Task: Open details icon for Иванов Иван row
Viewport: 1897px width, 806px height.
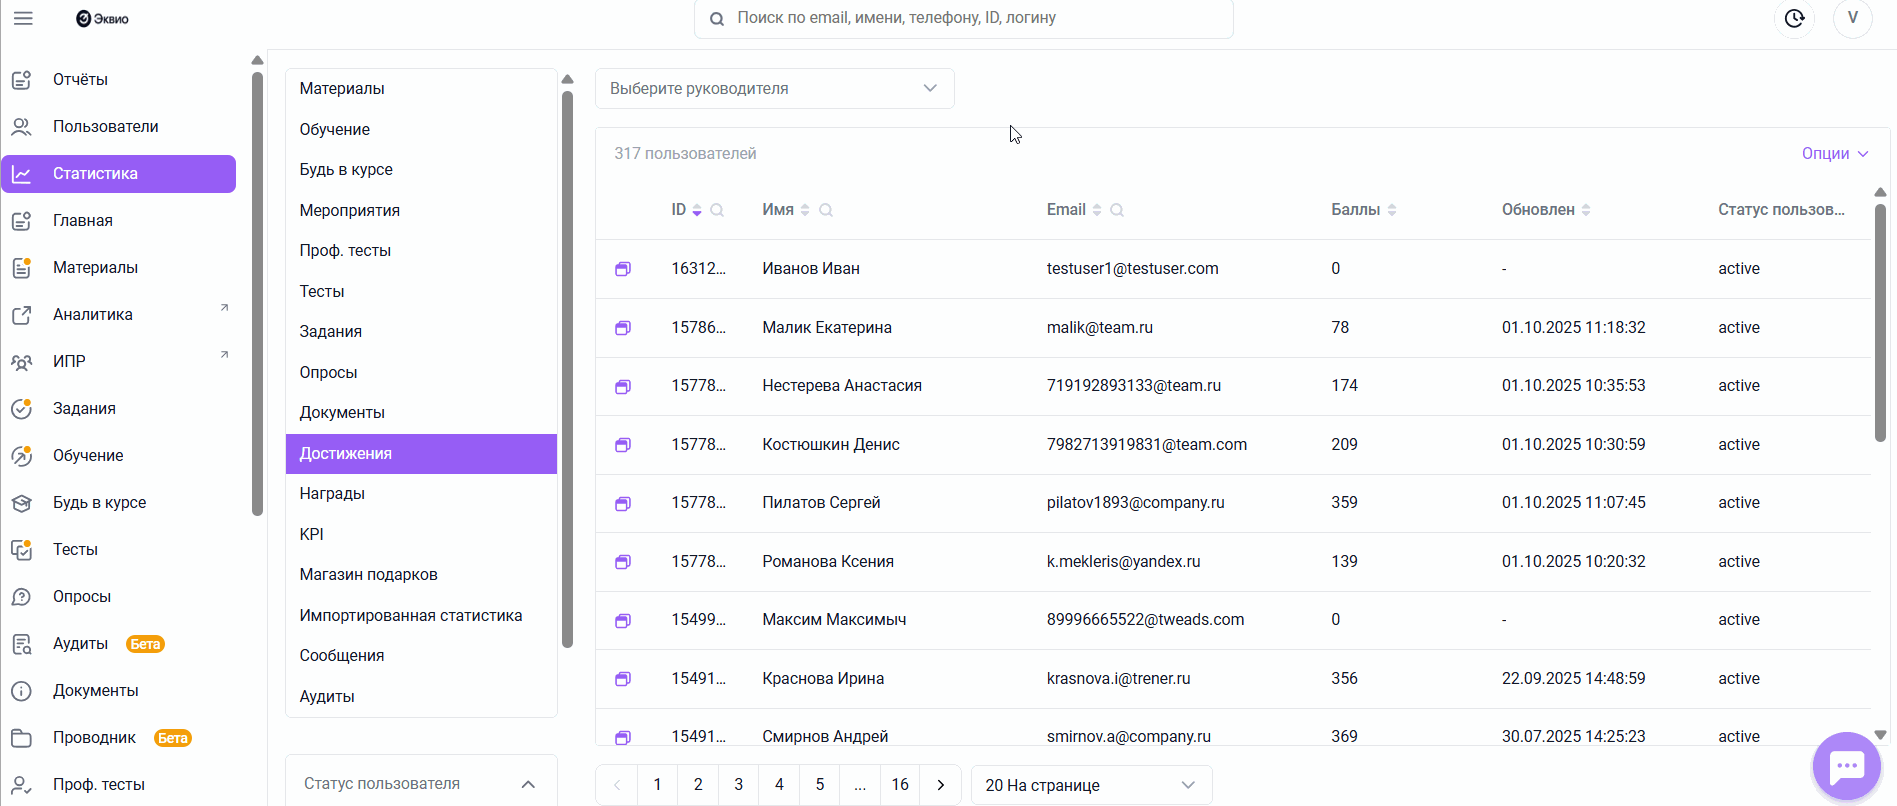Action: tap(623, 269)
